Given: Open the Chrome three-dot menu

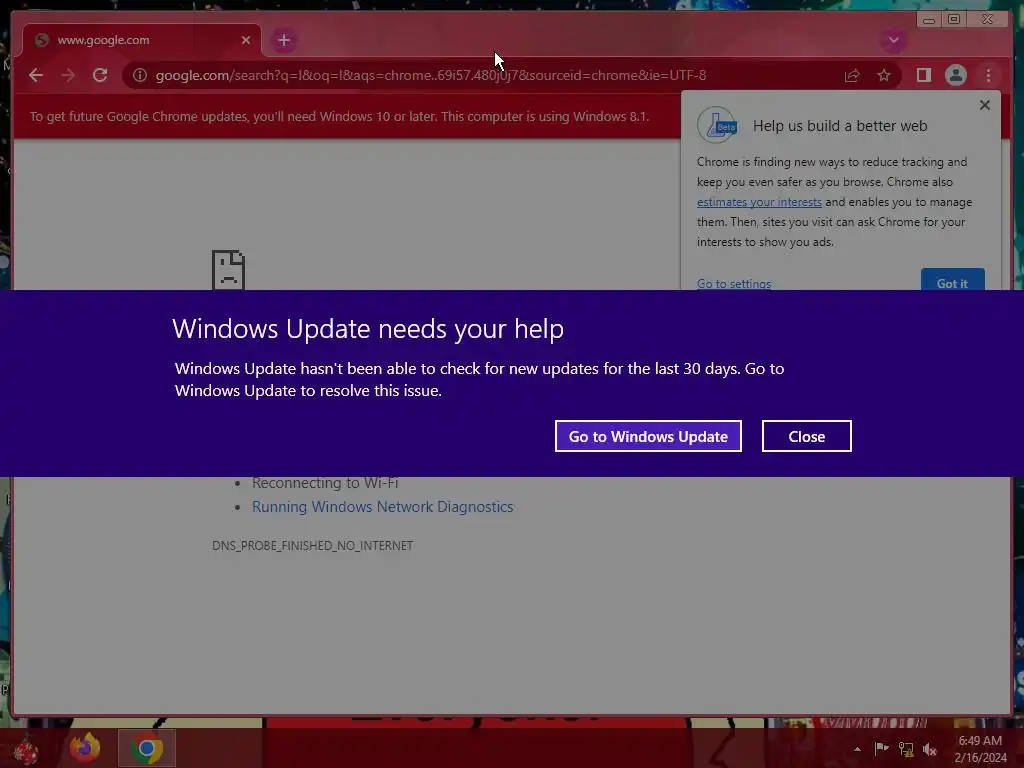Looking at the screenshot, I should pyautogui.click(x=988, y=75).
